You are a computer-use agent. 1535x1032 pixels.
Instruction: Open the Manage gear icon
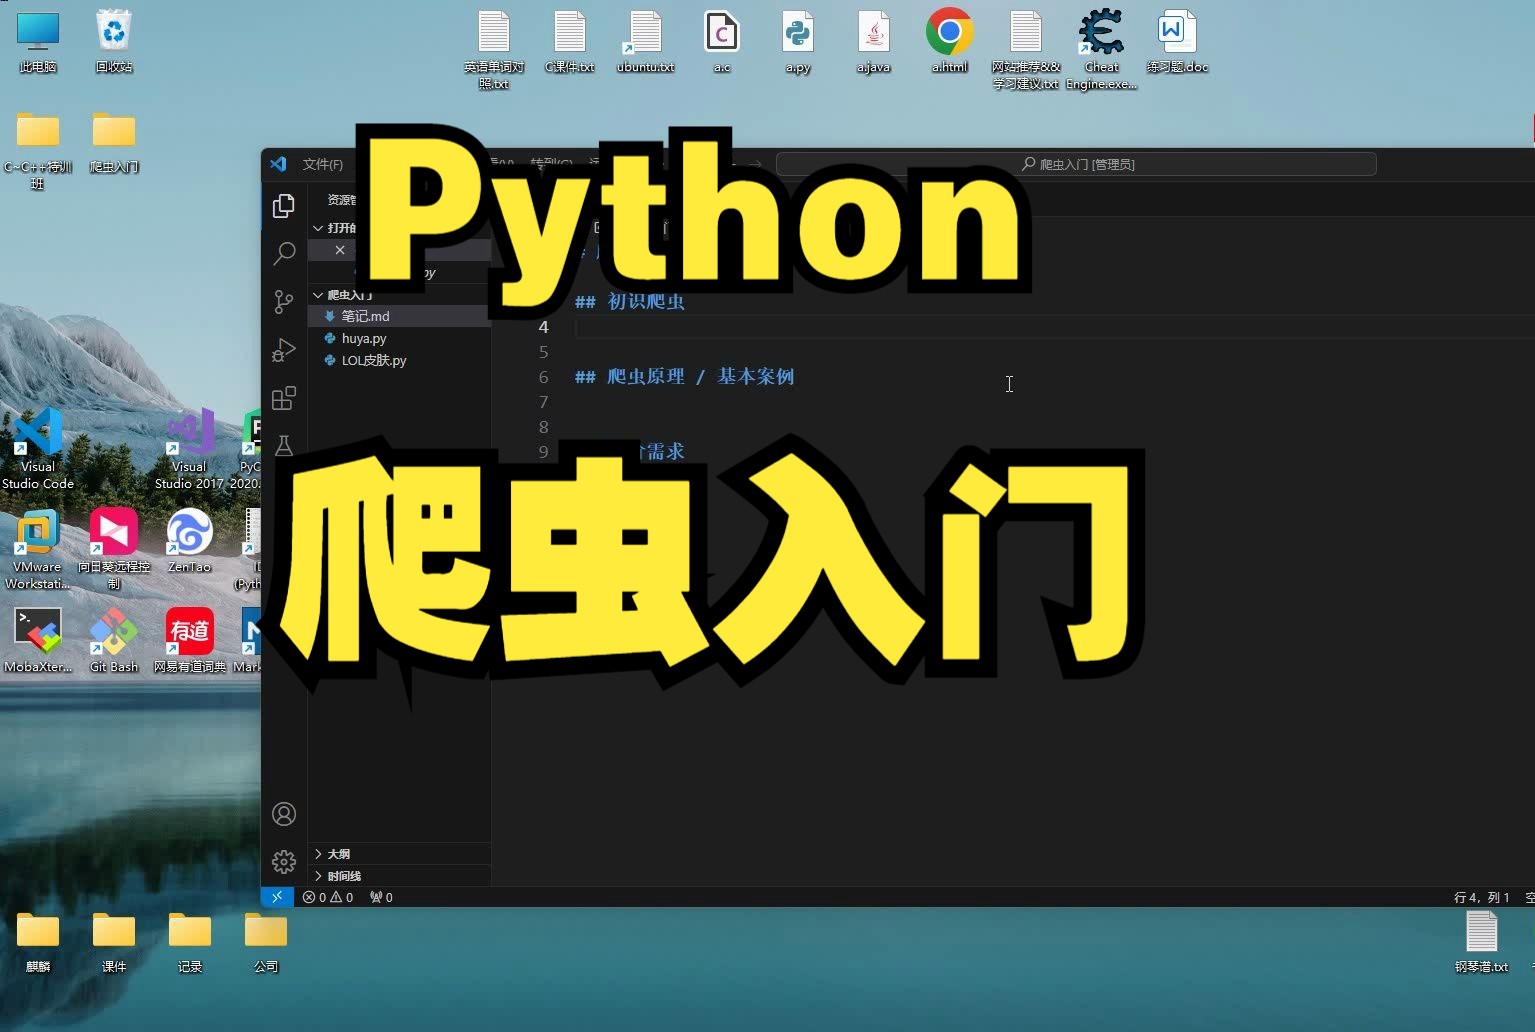pyautogui.click(x=284, y=861)
